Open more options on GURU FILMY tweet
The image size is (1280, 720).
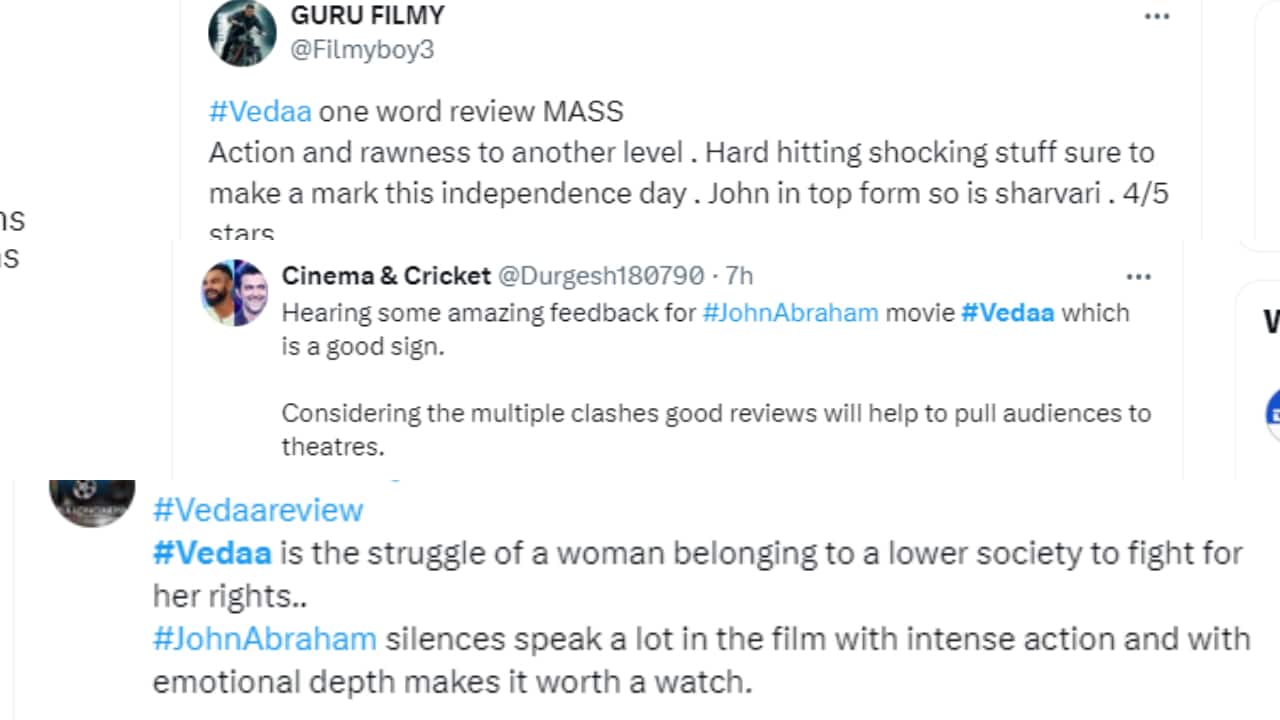(1157, 17)
